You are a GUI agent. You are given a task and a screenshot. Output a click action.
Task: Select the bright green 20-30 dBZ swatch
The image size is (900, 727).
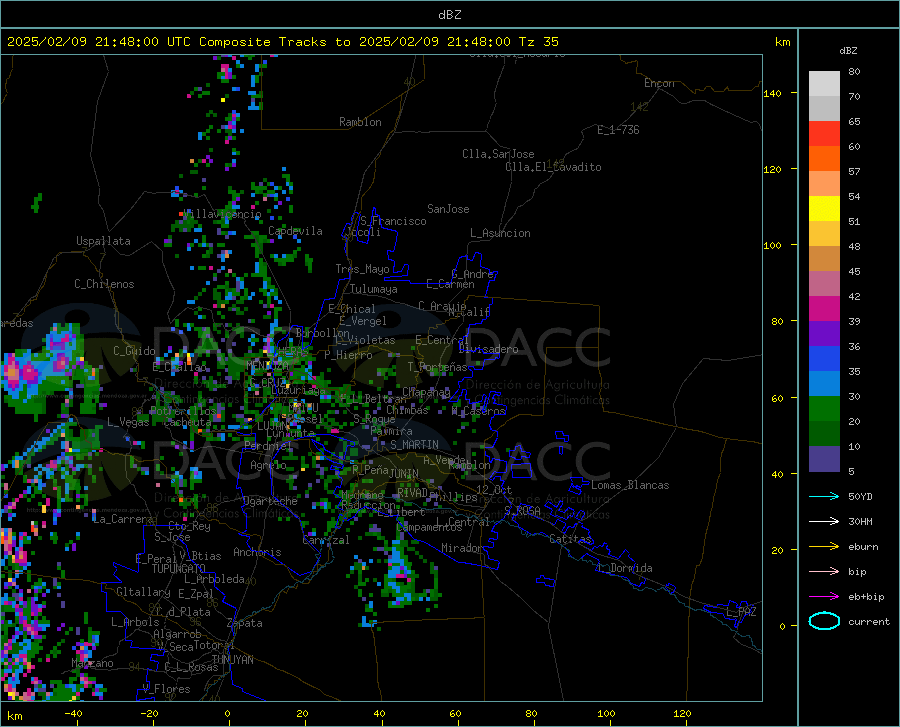pyautogui.click(x=824, y=409)
